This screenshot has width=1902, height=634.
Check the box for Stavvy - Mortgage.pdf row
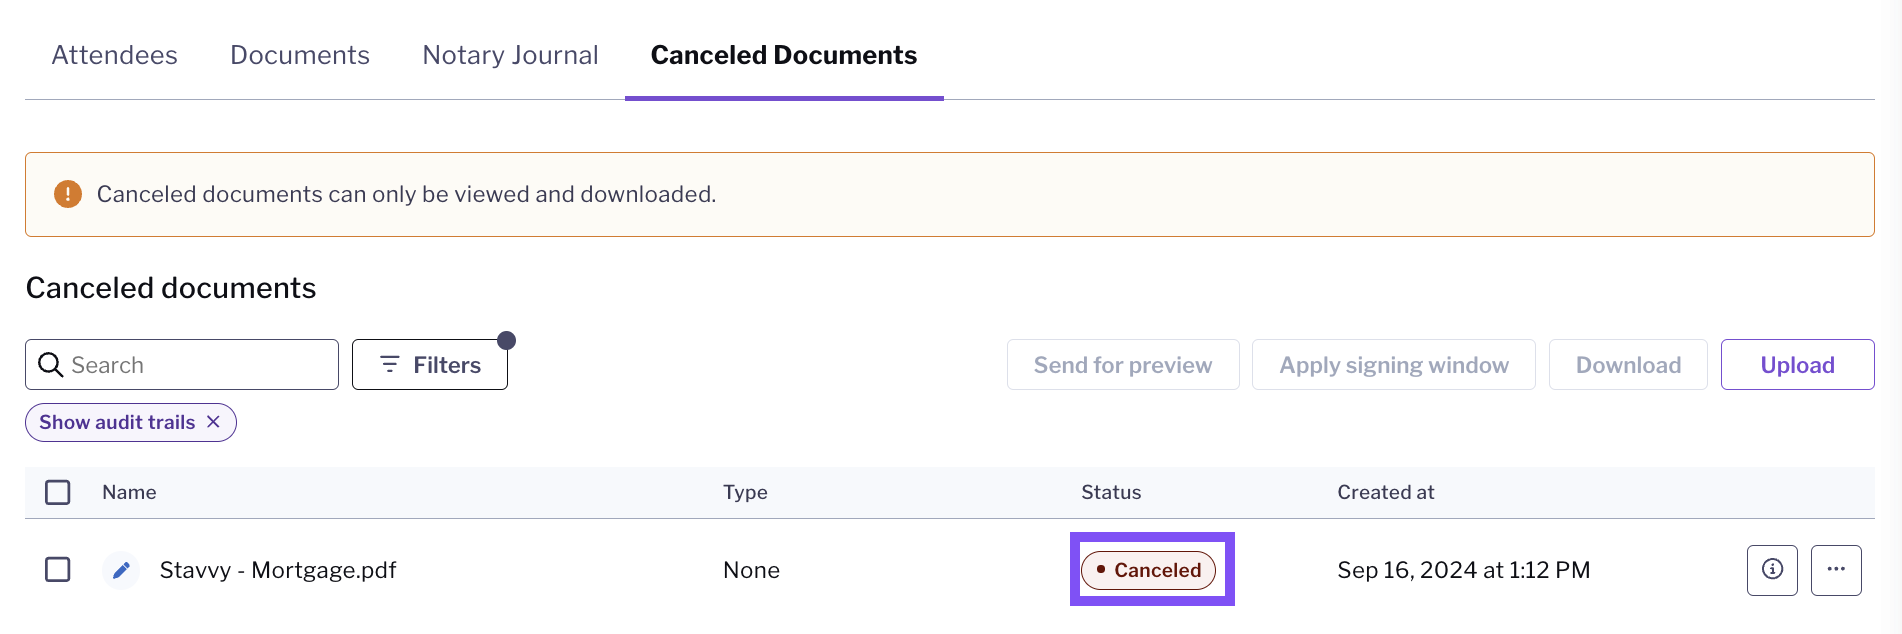click(x=58, y=570)
